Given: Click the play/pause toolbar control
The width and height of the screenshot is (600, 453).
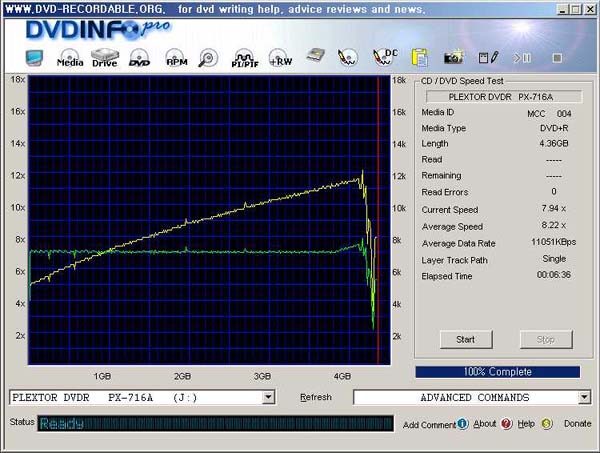Looking at the screenshot, I should [x=522, y=58].
